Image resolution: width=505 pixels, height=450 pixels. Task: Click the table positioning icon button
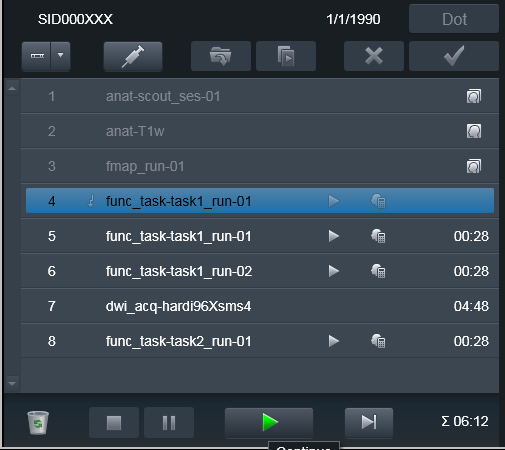(37, 56)
